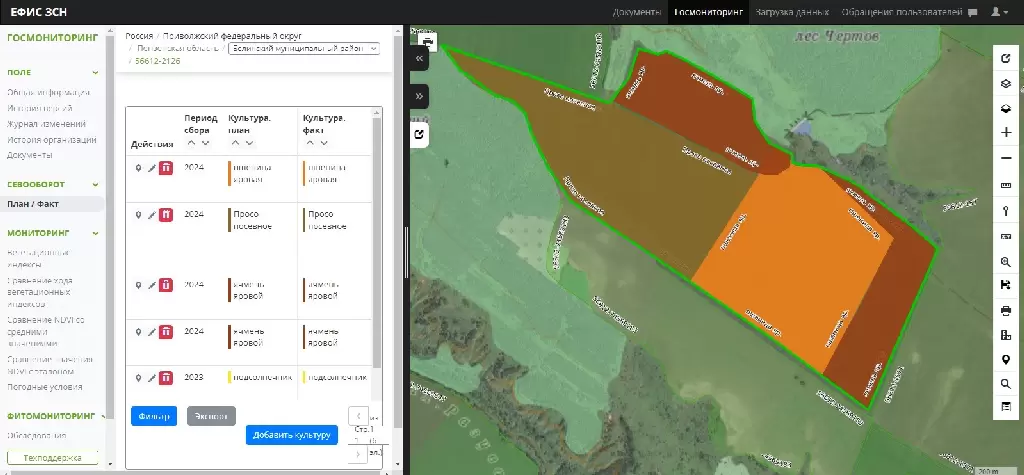Viewport: 1024px width, 475px height.
Task: Click the save icon in map toolbar
Action: (1006, 285)
